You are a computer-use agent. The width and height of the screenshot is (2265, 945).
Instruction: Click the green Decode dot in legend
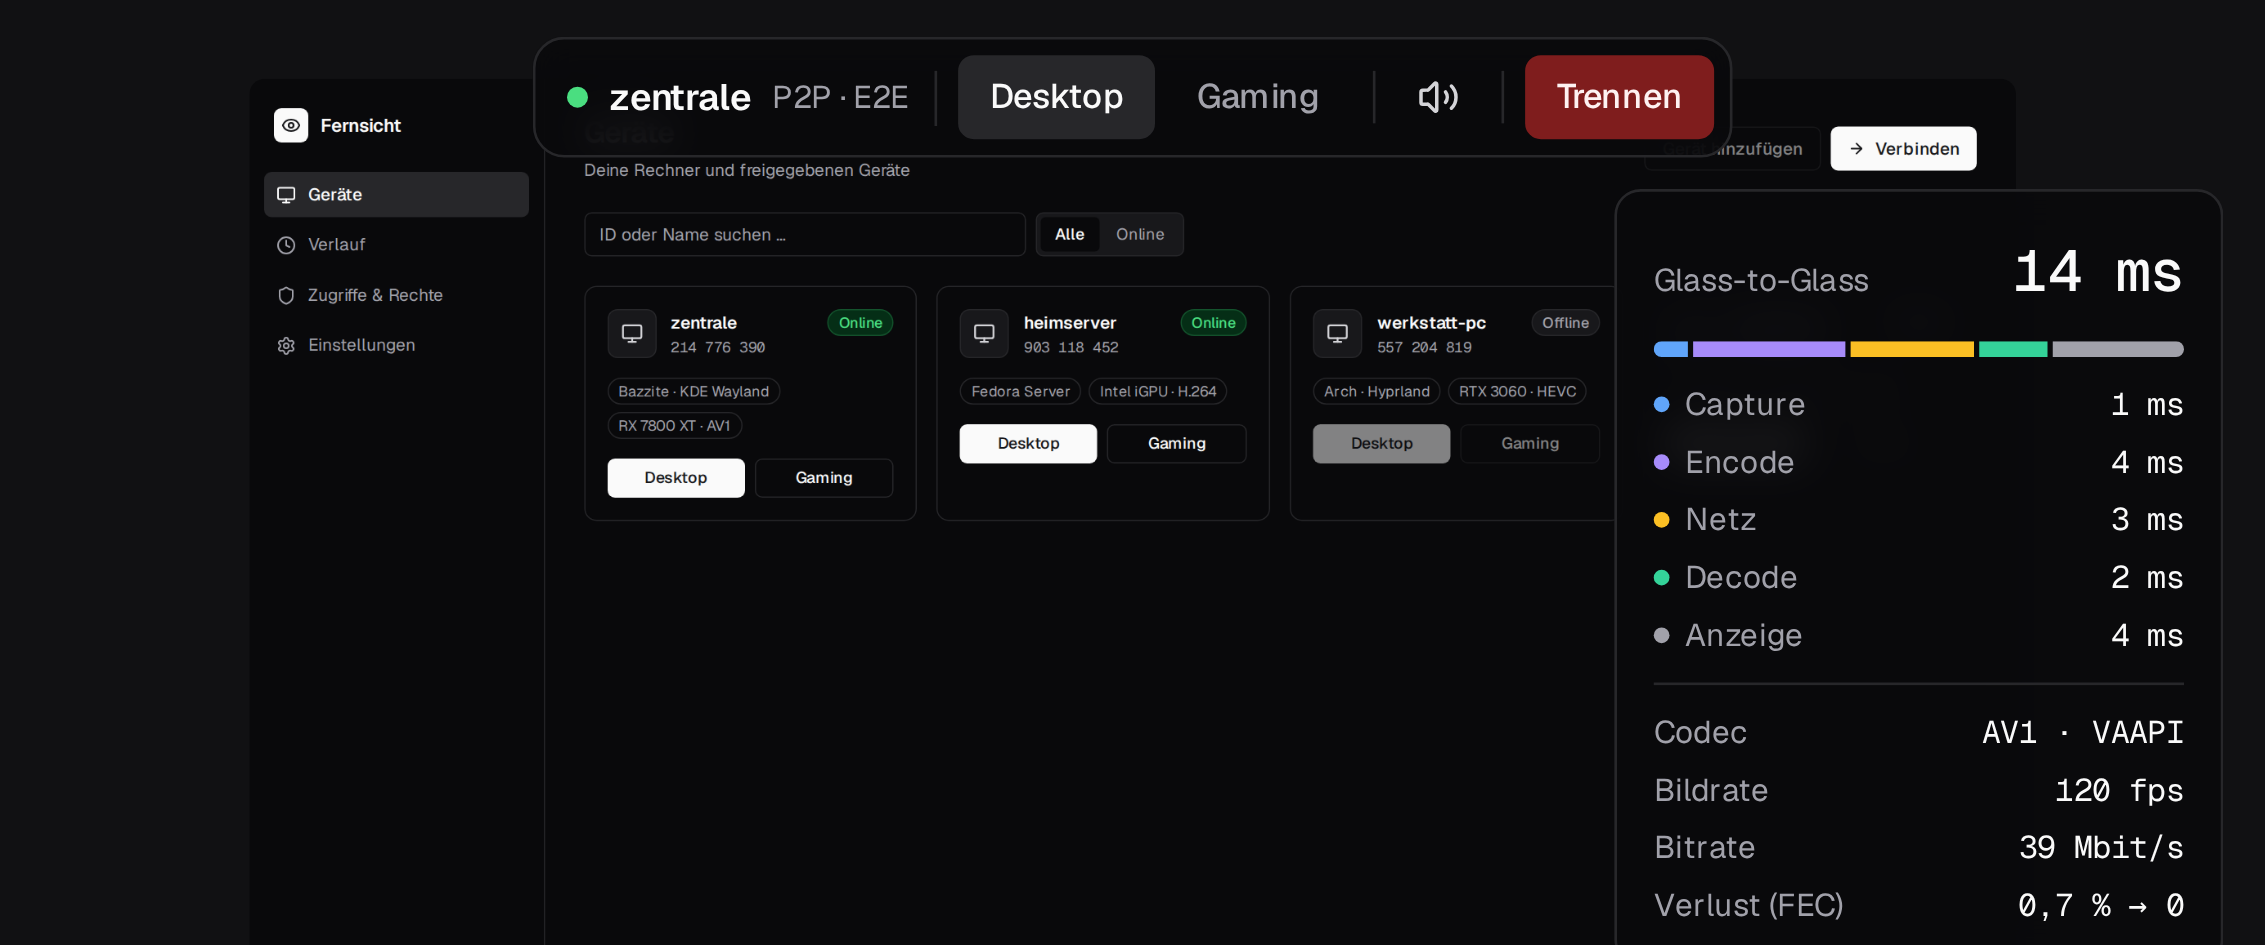point(1662,577)
